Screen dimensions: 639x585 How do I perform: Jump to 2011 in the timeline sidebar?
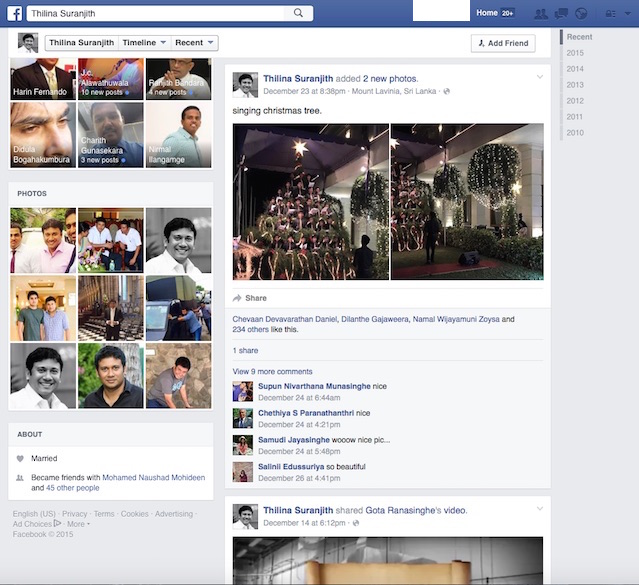coord(575,117)
